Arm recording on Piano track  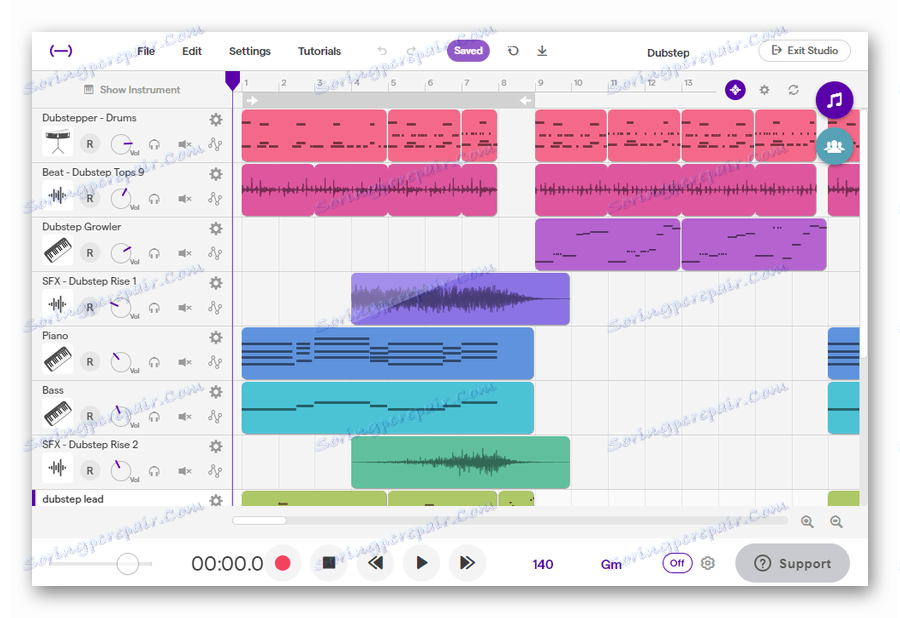coord(90,362)
